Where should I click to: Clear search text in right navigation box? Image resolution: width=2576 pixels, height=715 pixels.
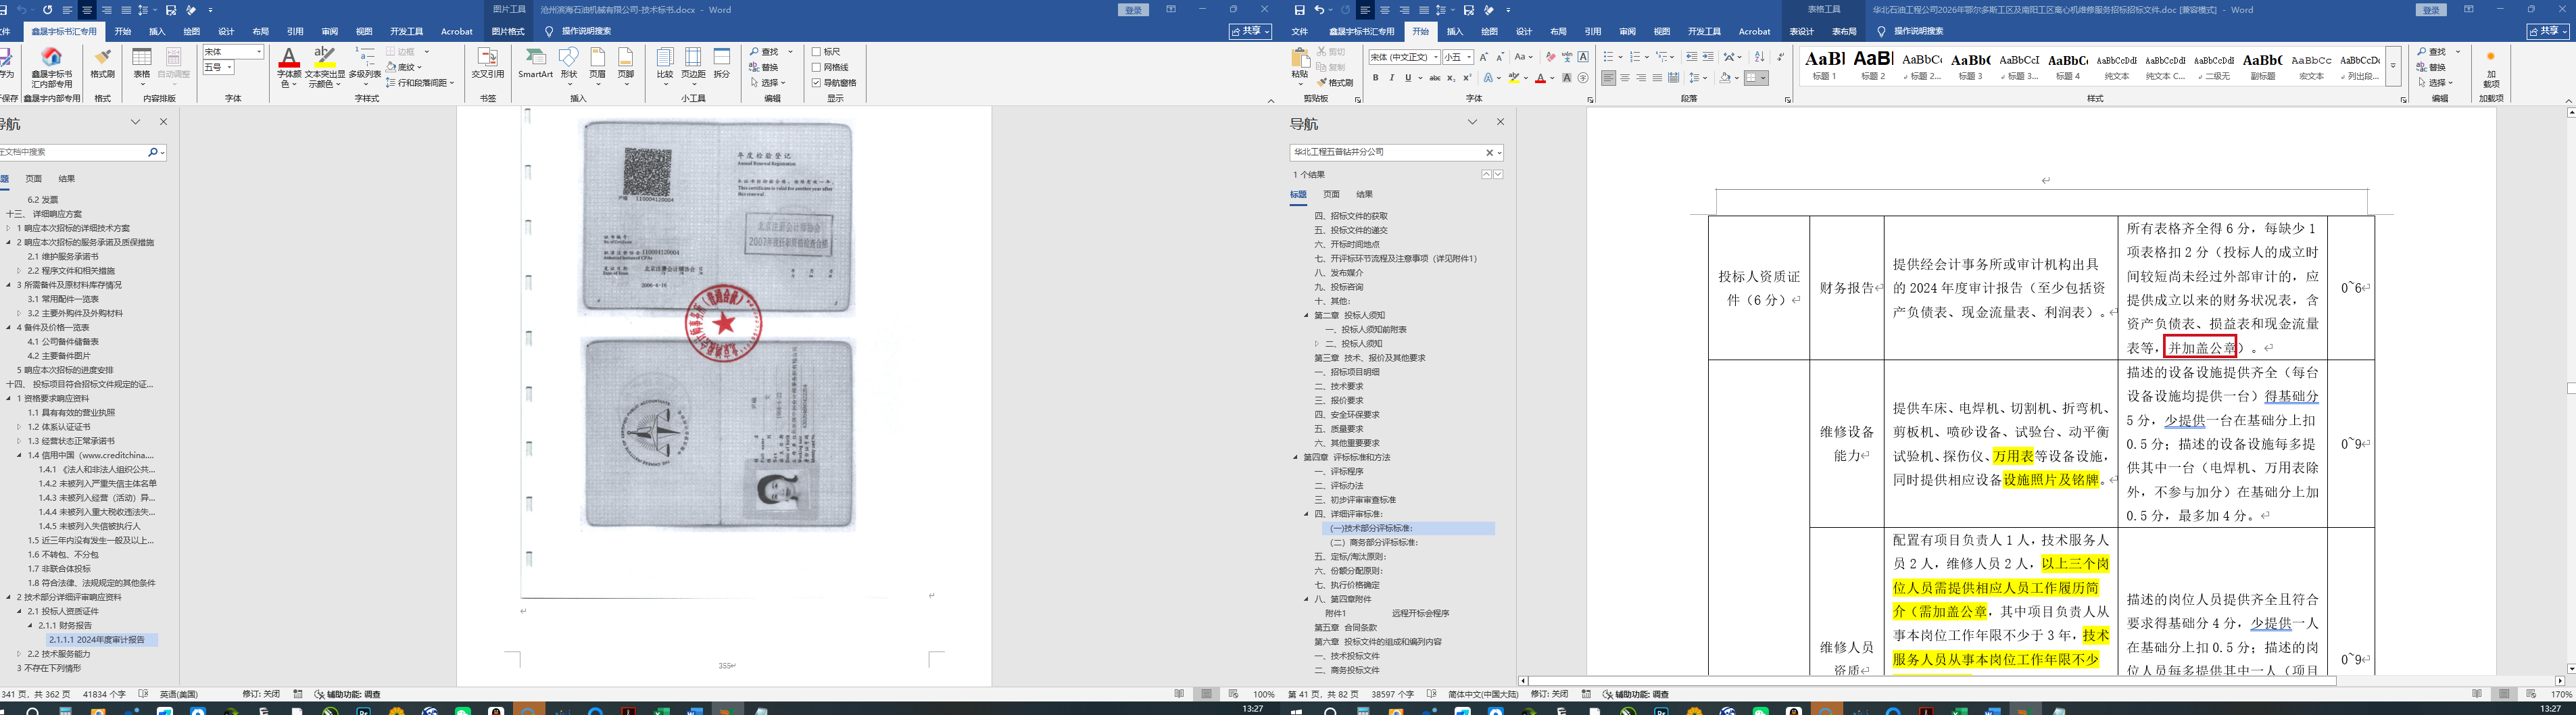point(1489,153)
